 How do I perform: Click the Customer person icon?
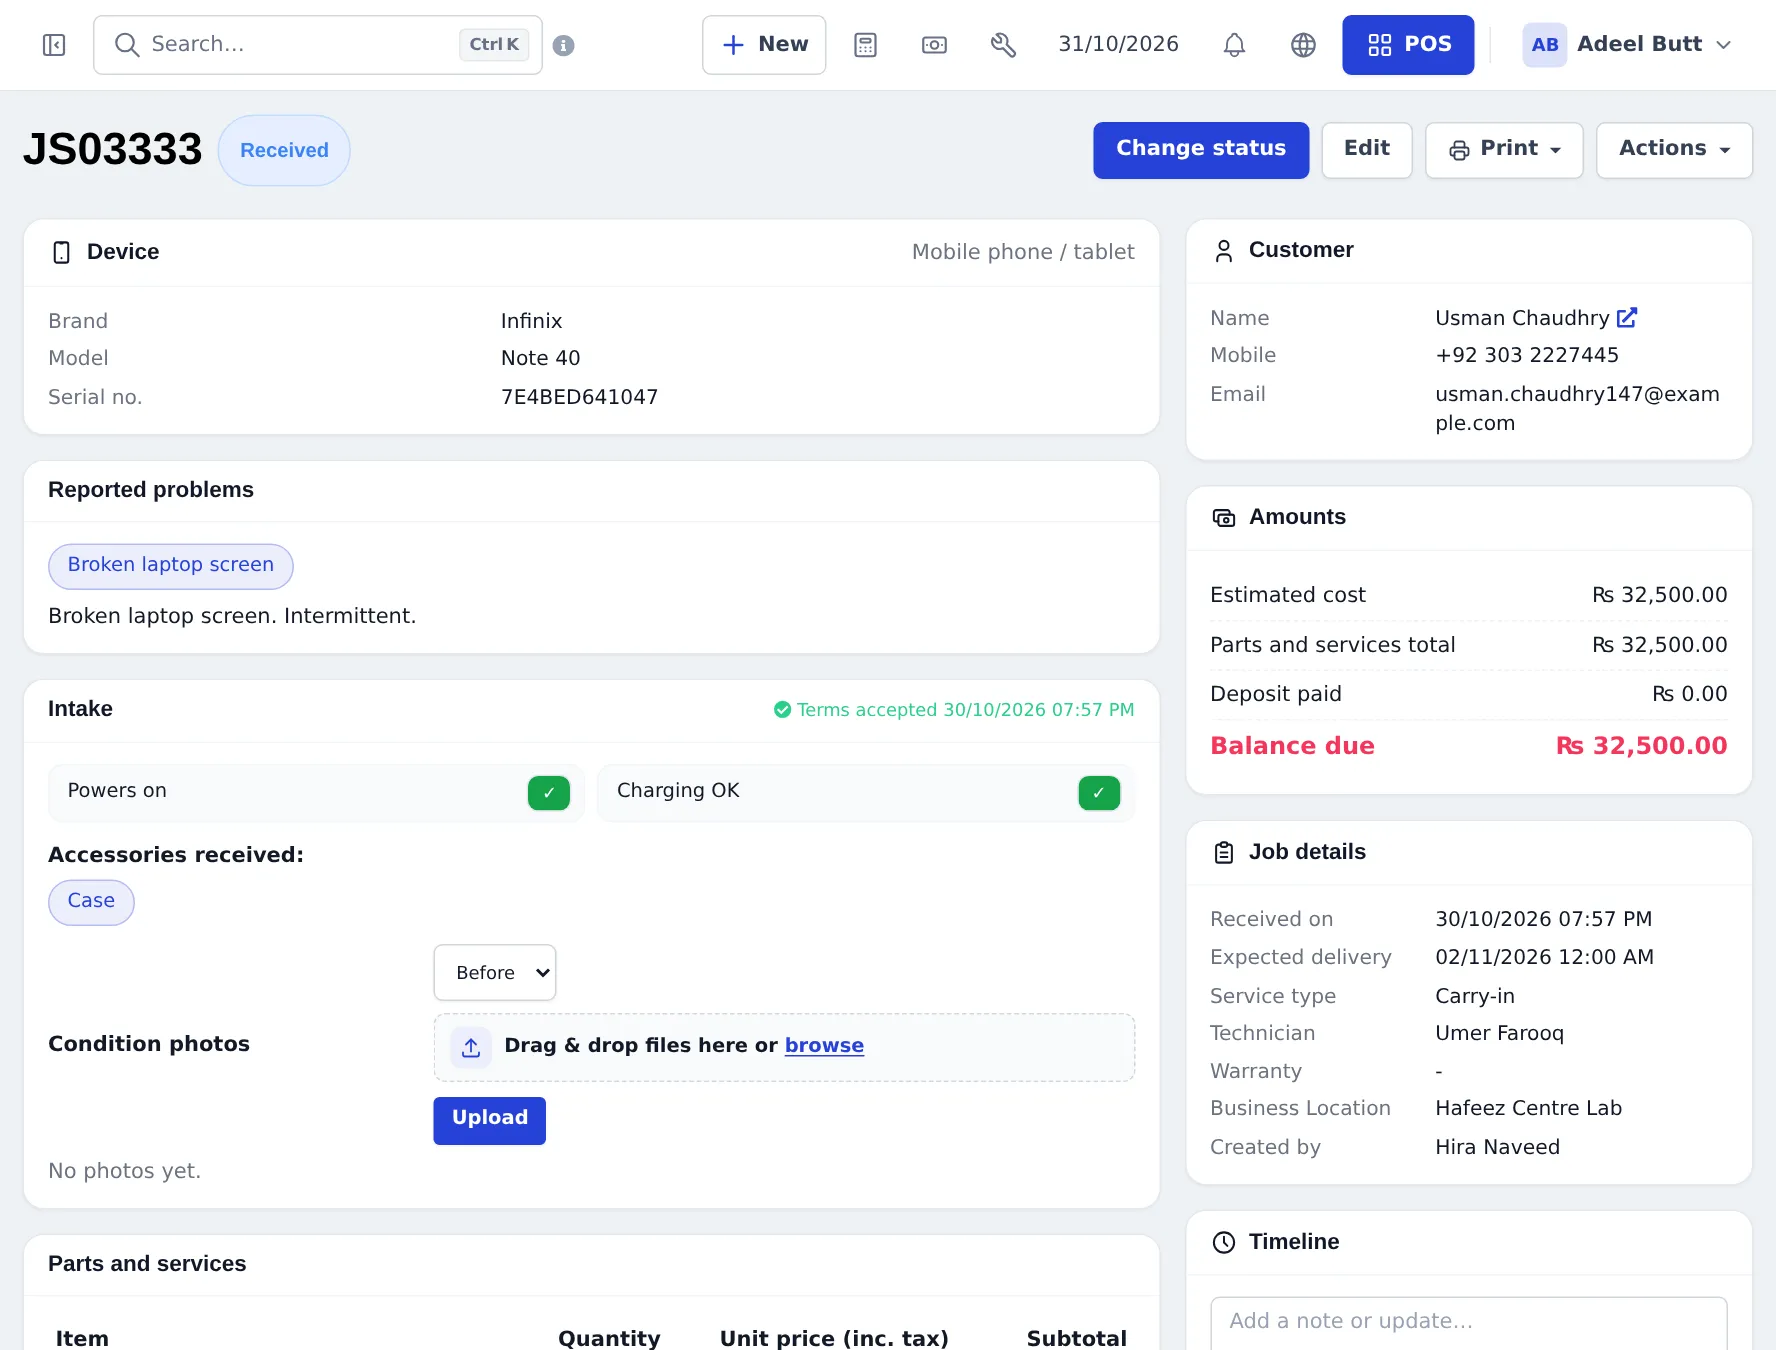[x=1224, y=250]
